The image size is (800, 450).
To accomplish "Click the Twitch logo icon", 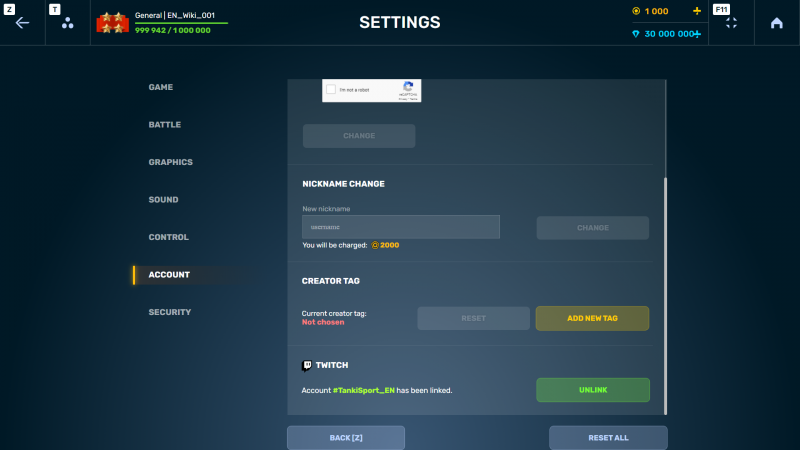I will (x=307, y=365).
